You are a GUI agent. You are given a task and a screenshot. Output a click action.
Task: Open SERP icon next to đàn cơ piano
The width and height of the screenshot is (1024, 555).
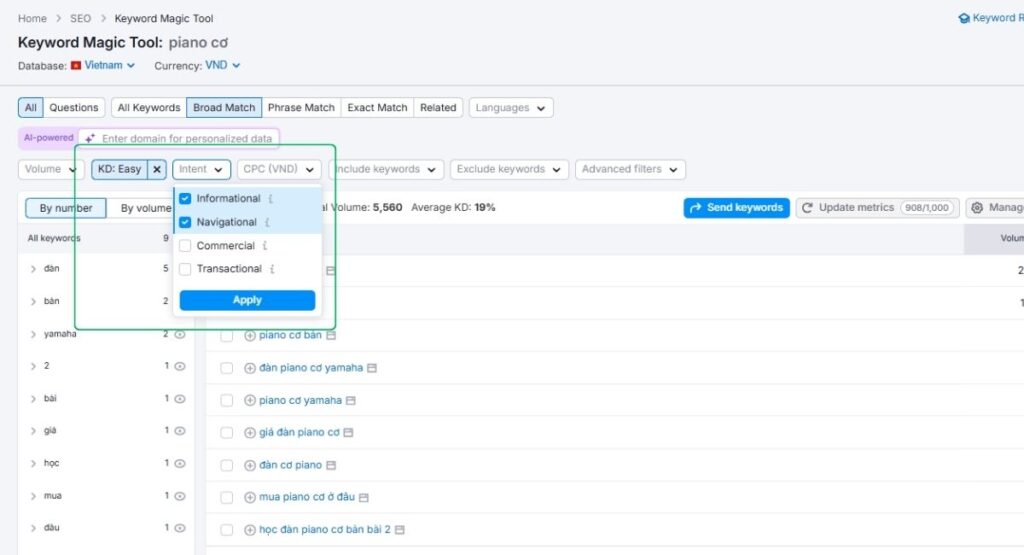[331, 466]
